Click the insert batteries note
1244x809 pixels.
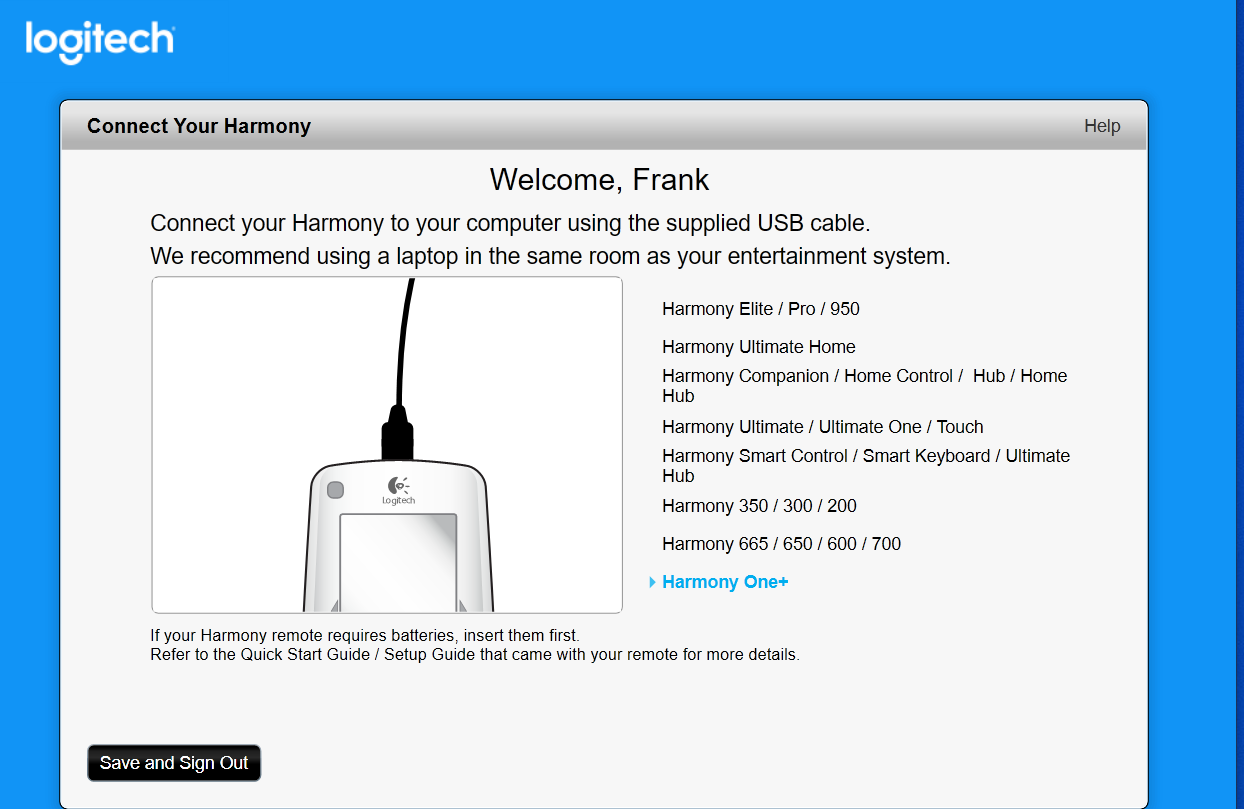pos(365,635)
